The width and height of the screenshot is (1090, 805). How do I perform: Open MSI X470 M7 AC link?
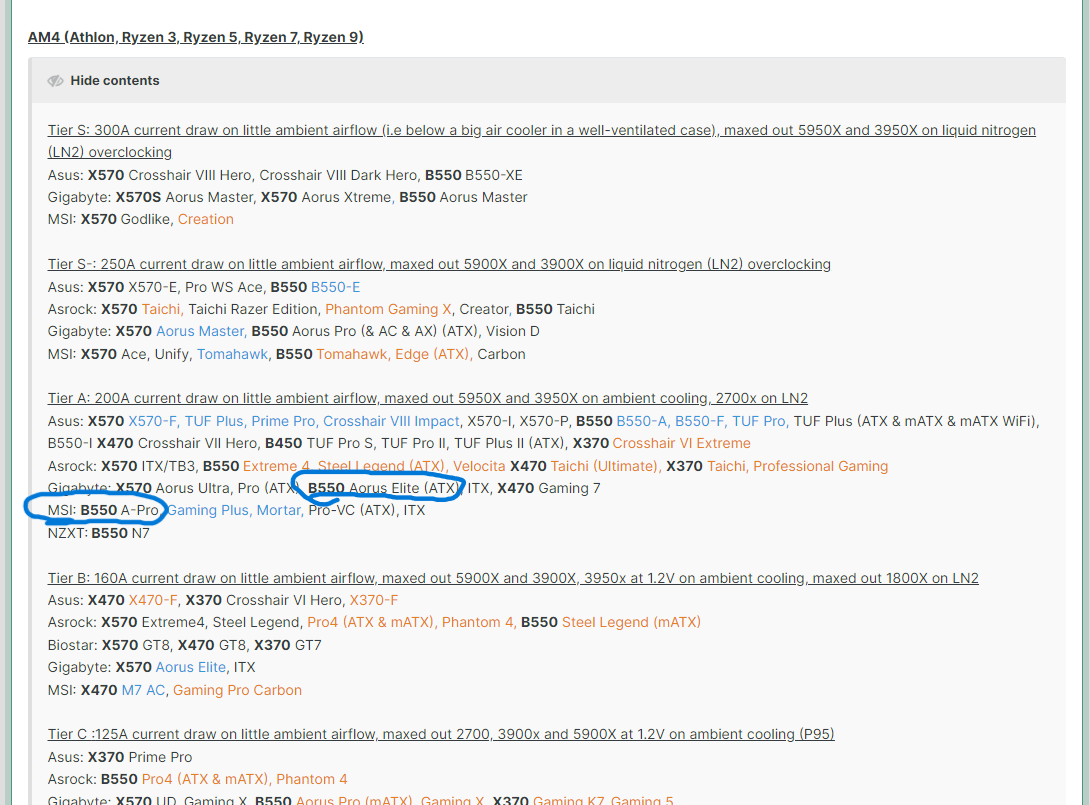coord(144,690)
